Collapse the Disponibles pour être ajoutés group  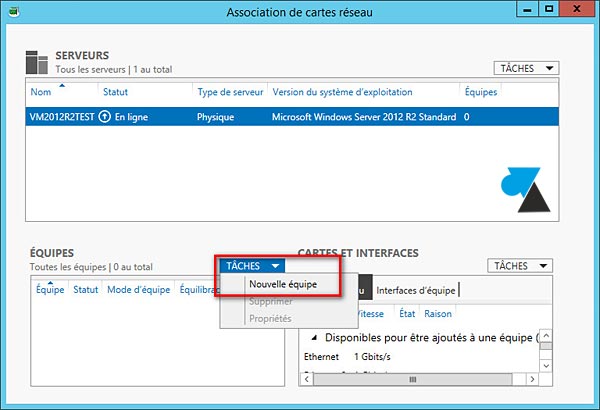point(314,338)
